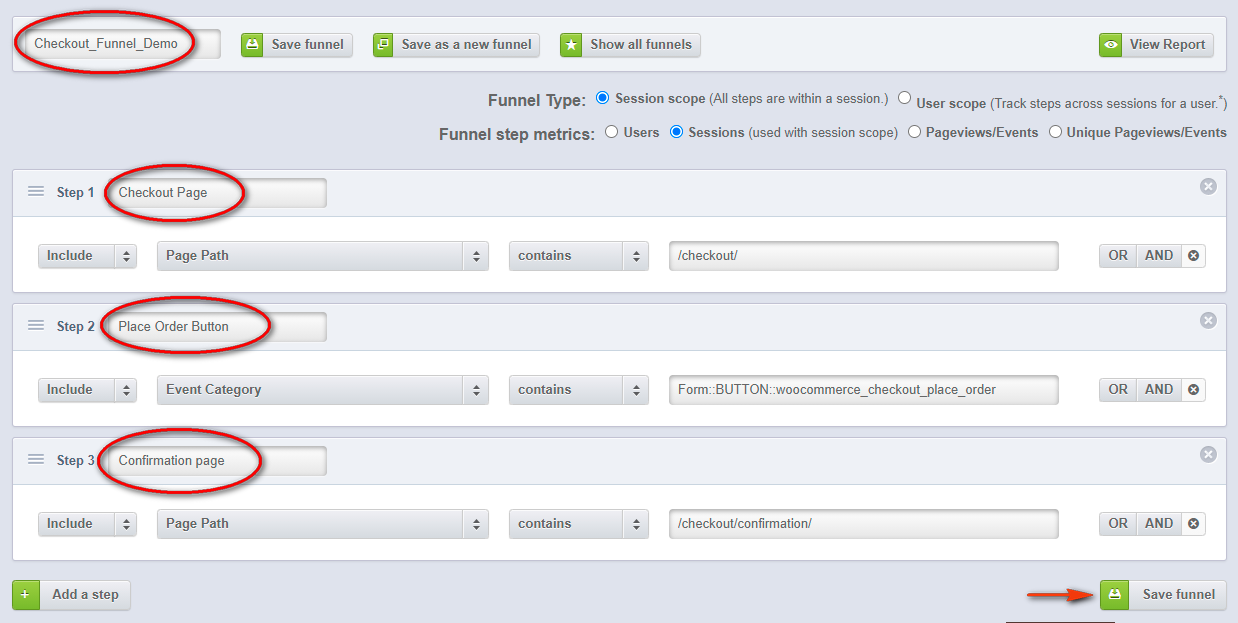Open Step 3 Page Path dropdown

click(x=323, y=524)
